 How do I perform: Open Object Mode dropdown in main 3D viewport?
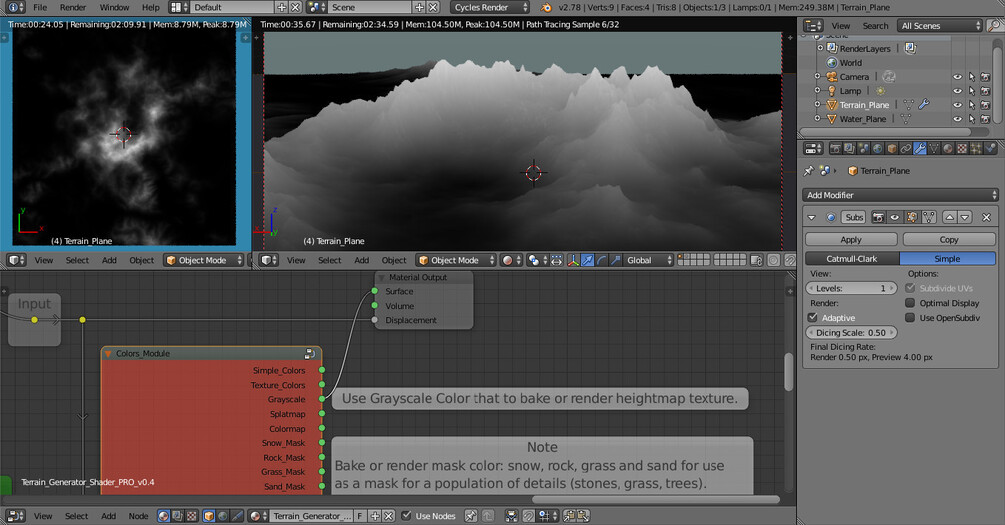click(456, 260)
